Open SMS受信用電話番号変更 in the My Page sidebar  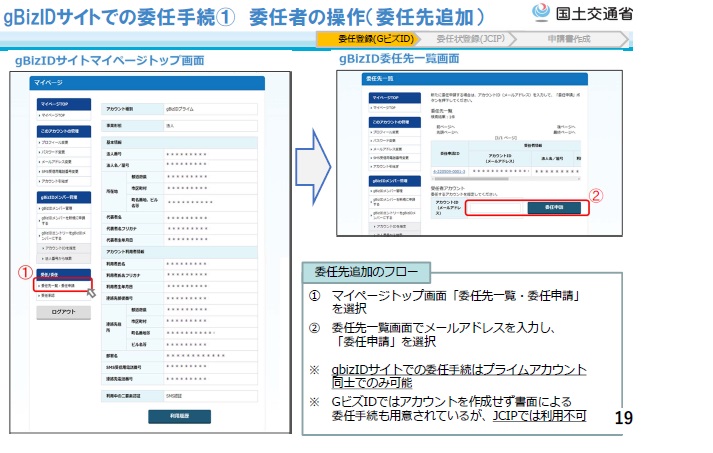click(x=60, y=171)
